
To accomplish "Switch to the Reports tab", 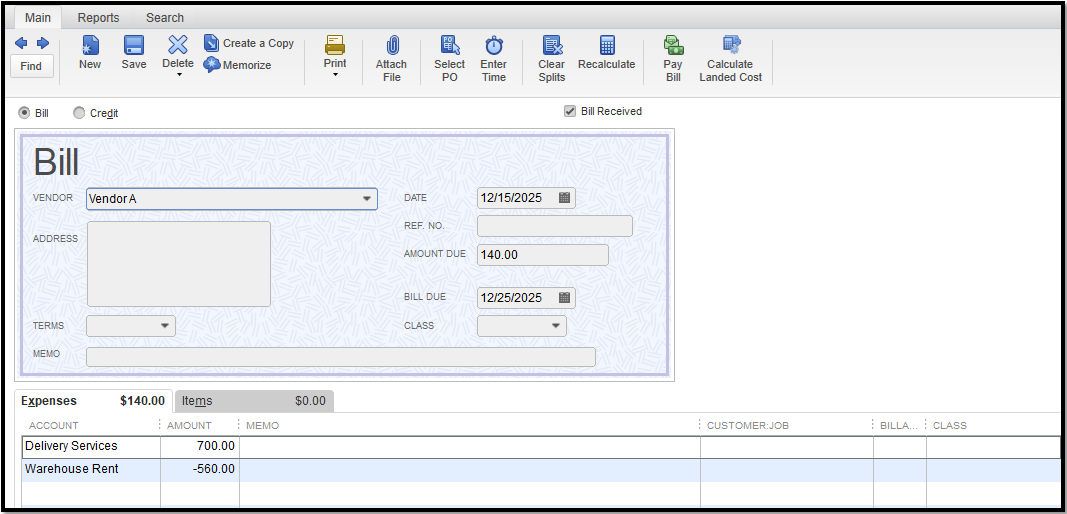I will coord(98,18).
